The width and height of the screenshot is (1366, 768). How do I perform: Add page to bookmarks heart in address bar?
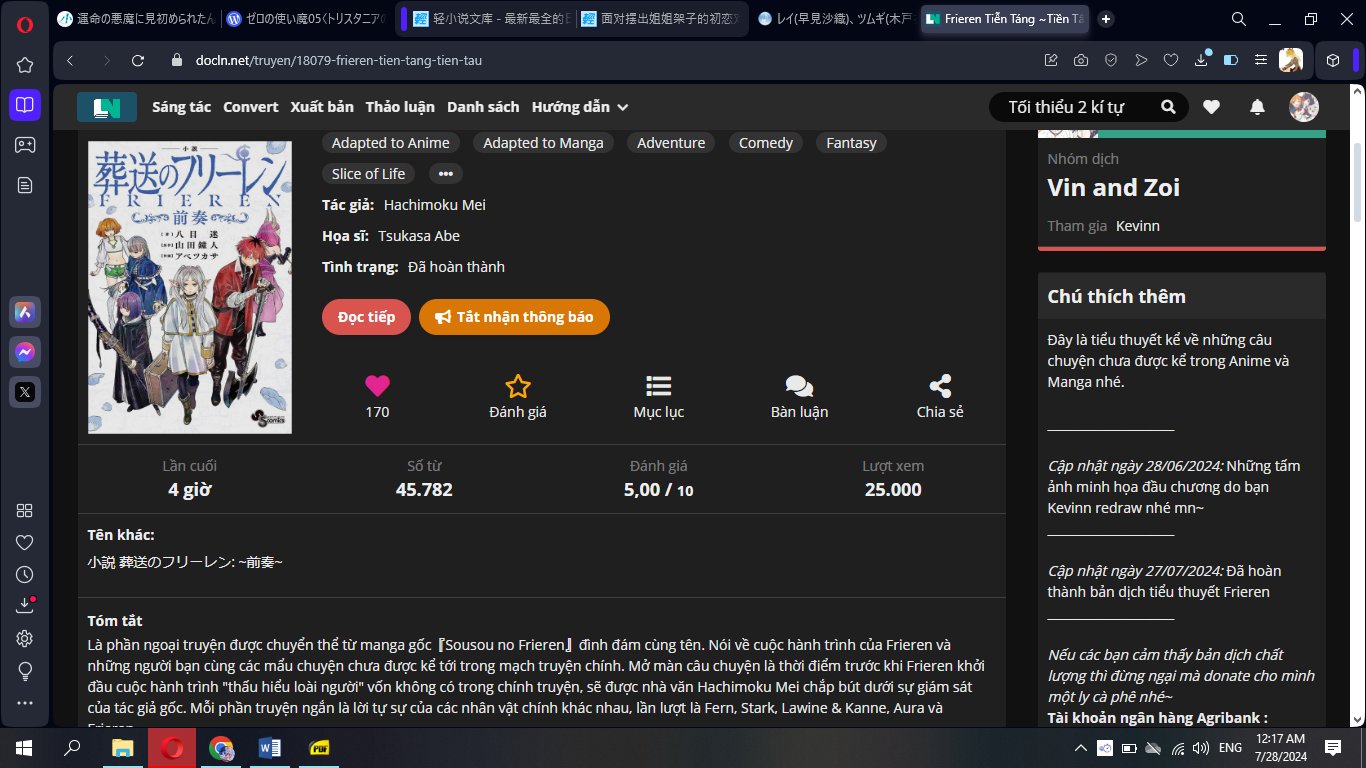pos(1170,60)
